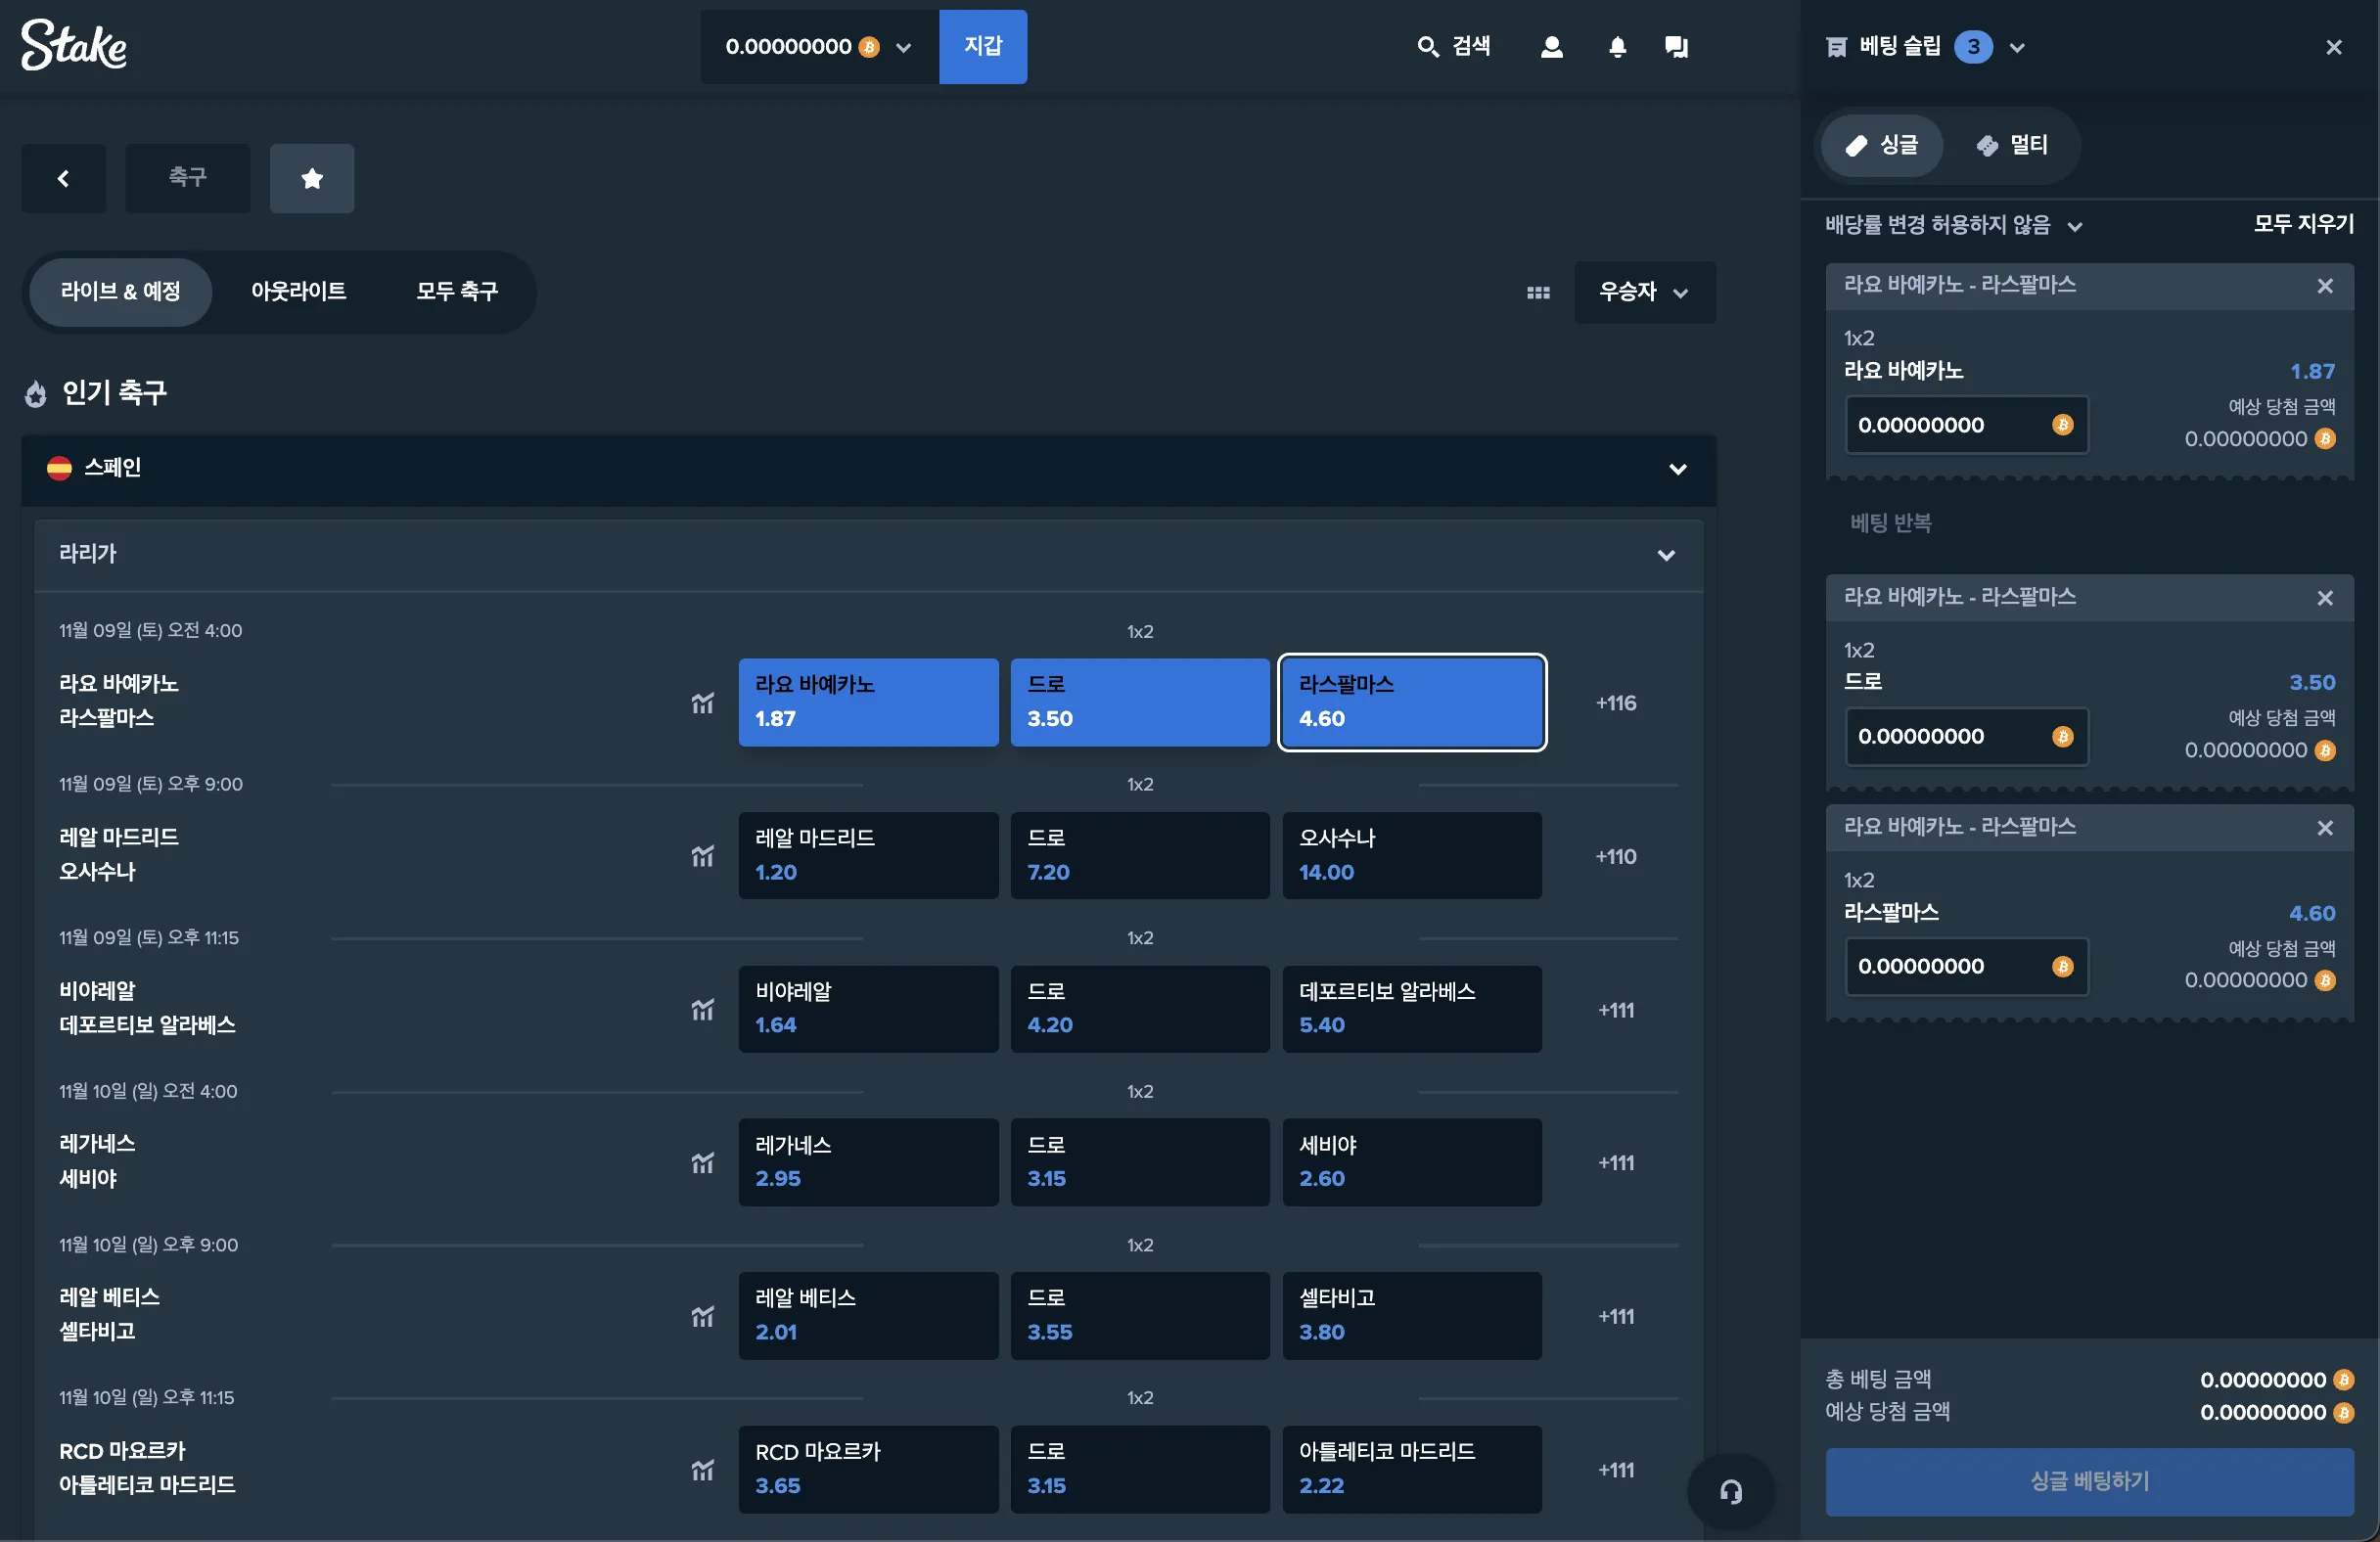The width and height of the screenshot is (2380, 1542).
Task: Open stats icon for 레가네스 match
Action: tap(703, 1163)
